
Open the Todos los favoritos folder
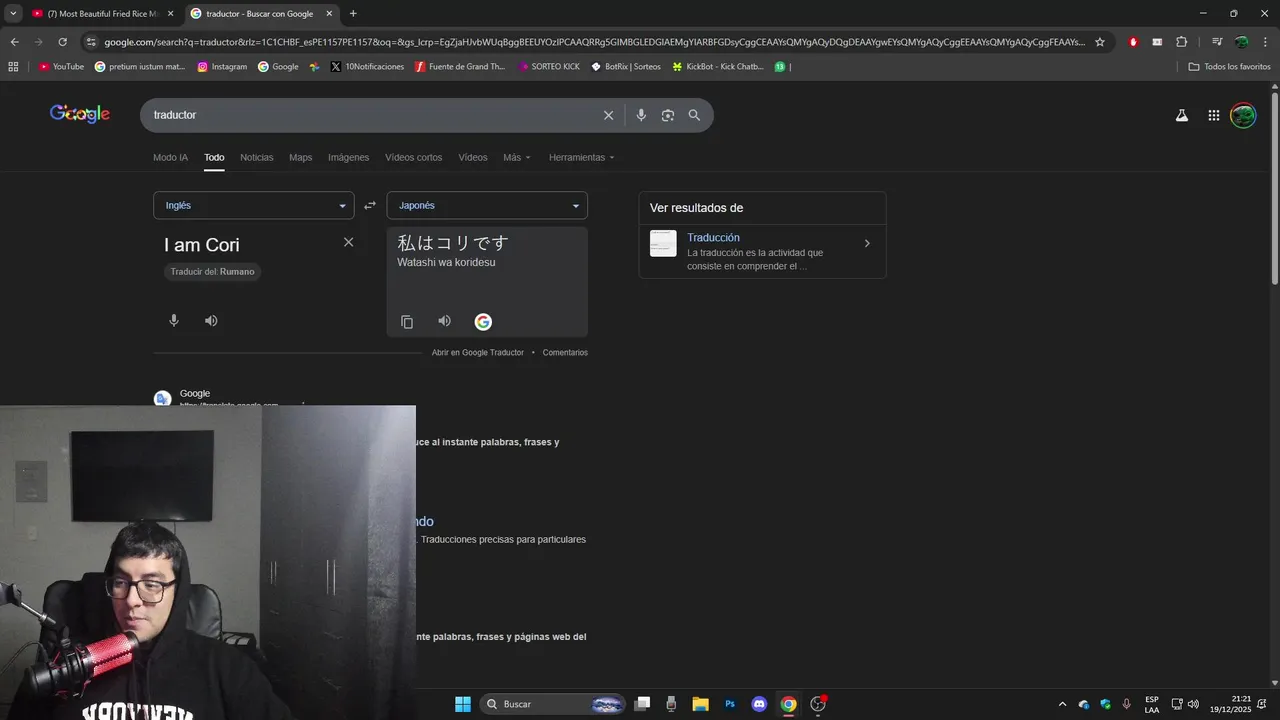coord(1230,67)
